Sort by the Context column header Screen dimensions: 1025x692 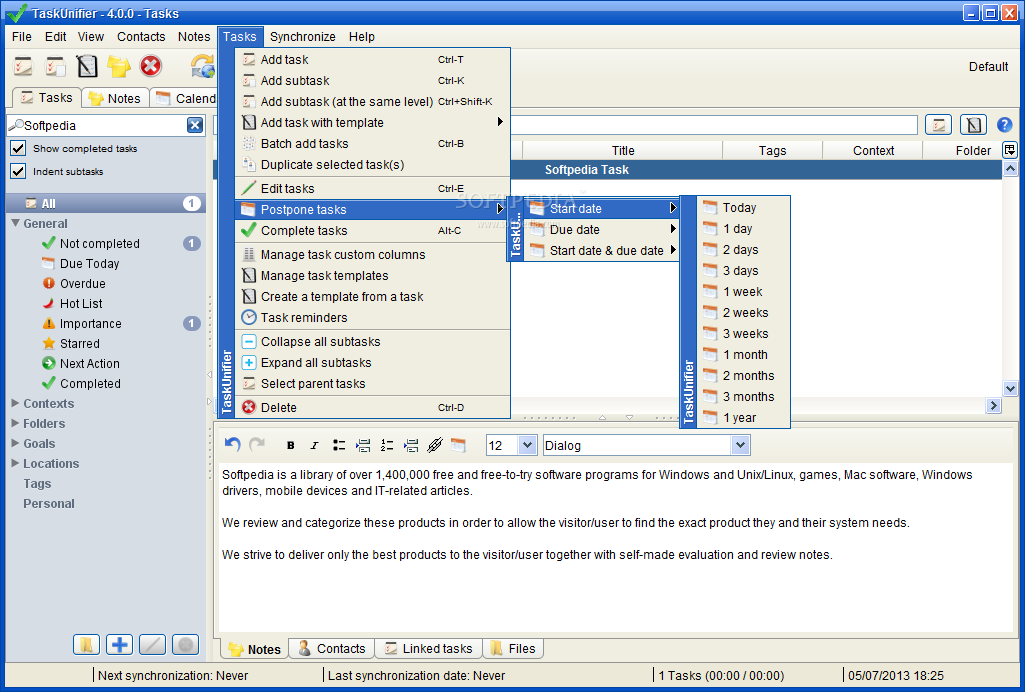[x=873, y=150]
